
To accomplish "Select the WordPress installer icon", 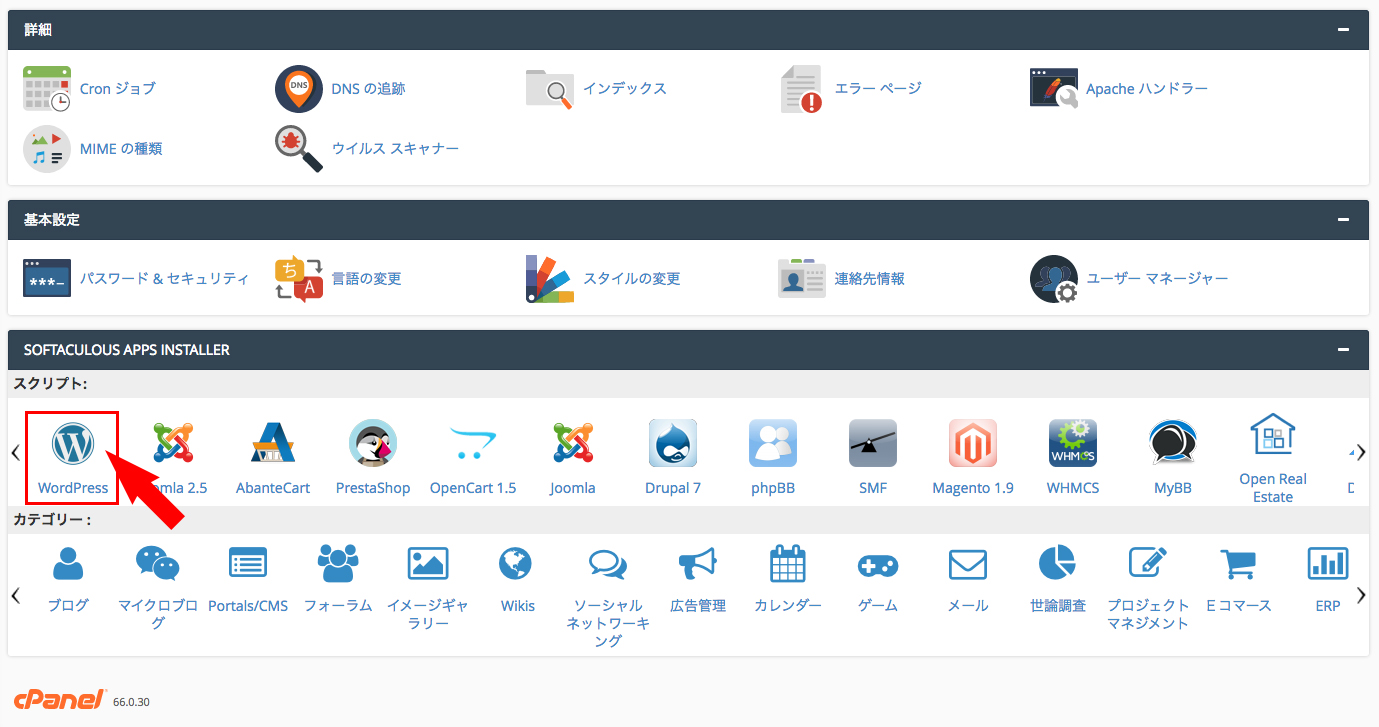I will coord(71,443).
